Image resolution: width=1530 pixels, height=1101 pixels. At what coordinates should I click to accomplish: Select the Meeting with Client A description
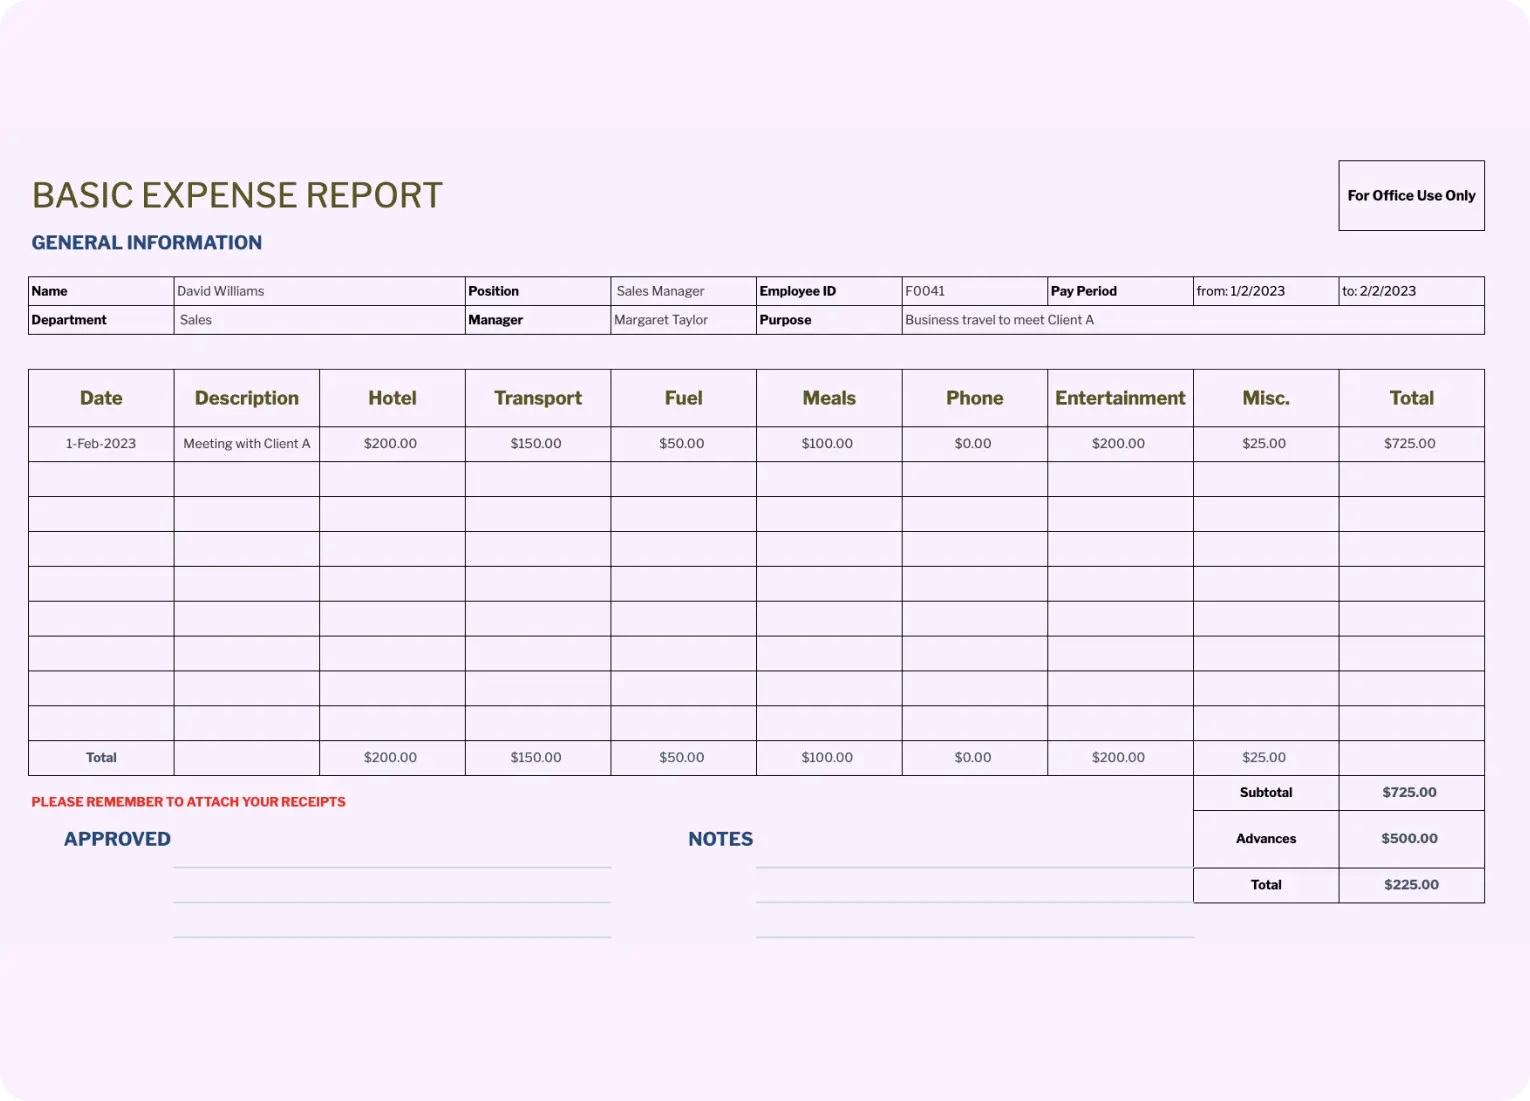pyautogui.click(x=246, y=443)
